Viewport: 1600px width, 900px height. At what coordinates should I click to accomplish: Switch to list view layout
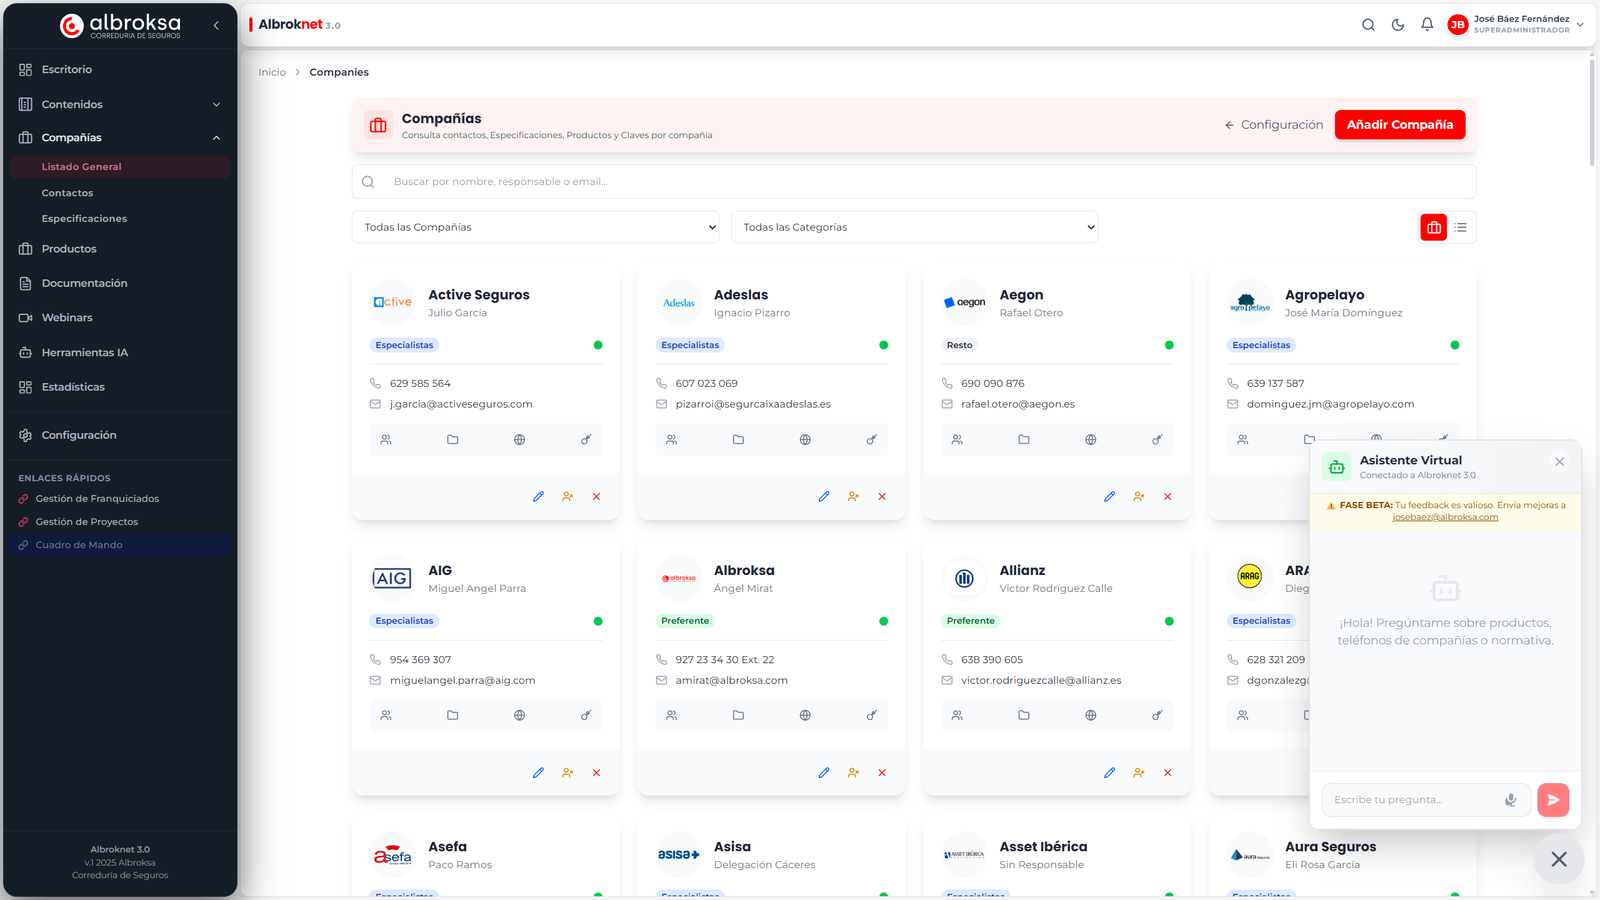click(x=1461, y=228)
